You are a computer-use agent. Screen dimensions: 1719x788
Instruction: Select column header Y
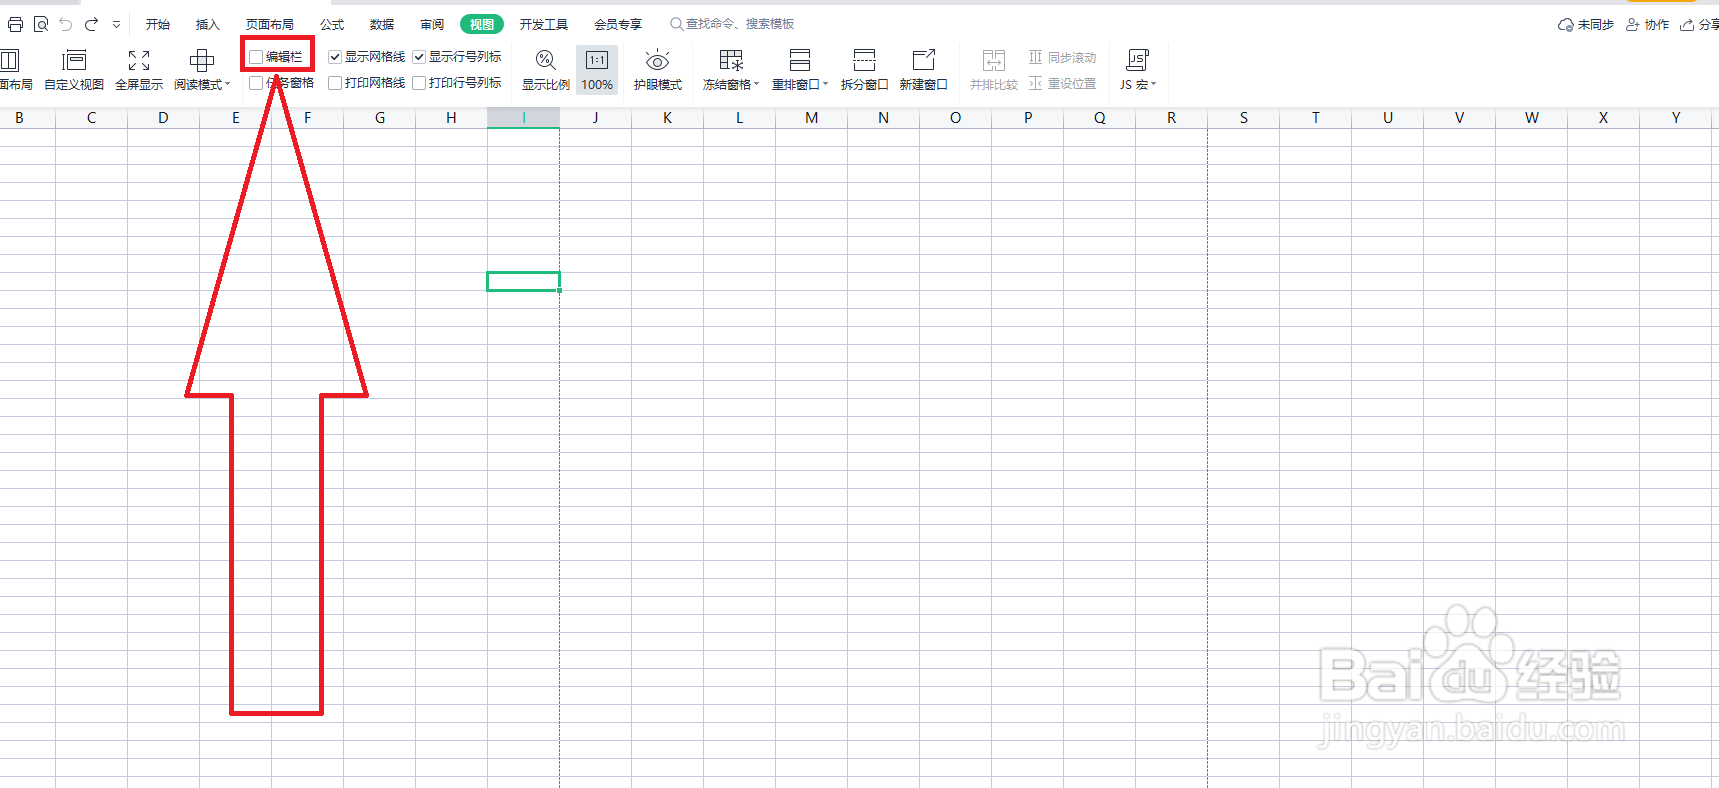coord(1675,118)
